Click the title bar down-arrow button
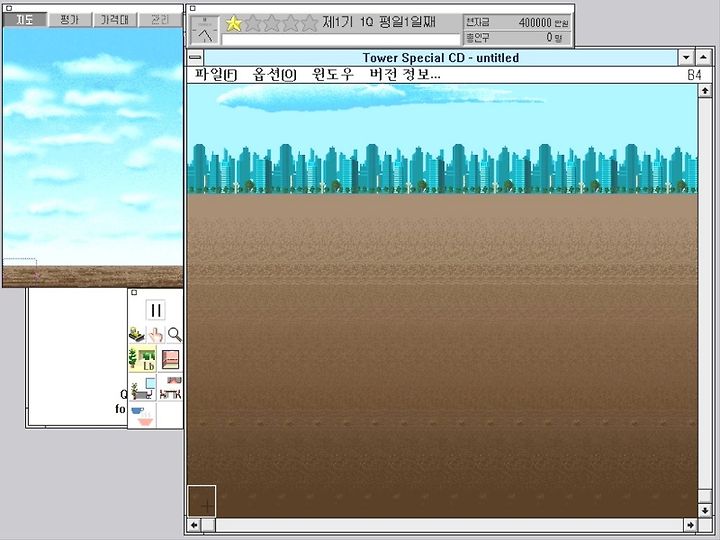720x540 pixels. (686, 58)
